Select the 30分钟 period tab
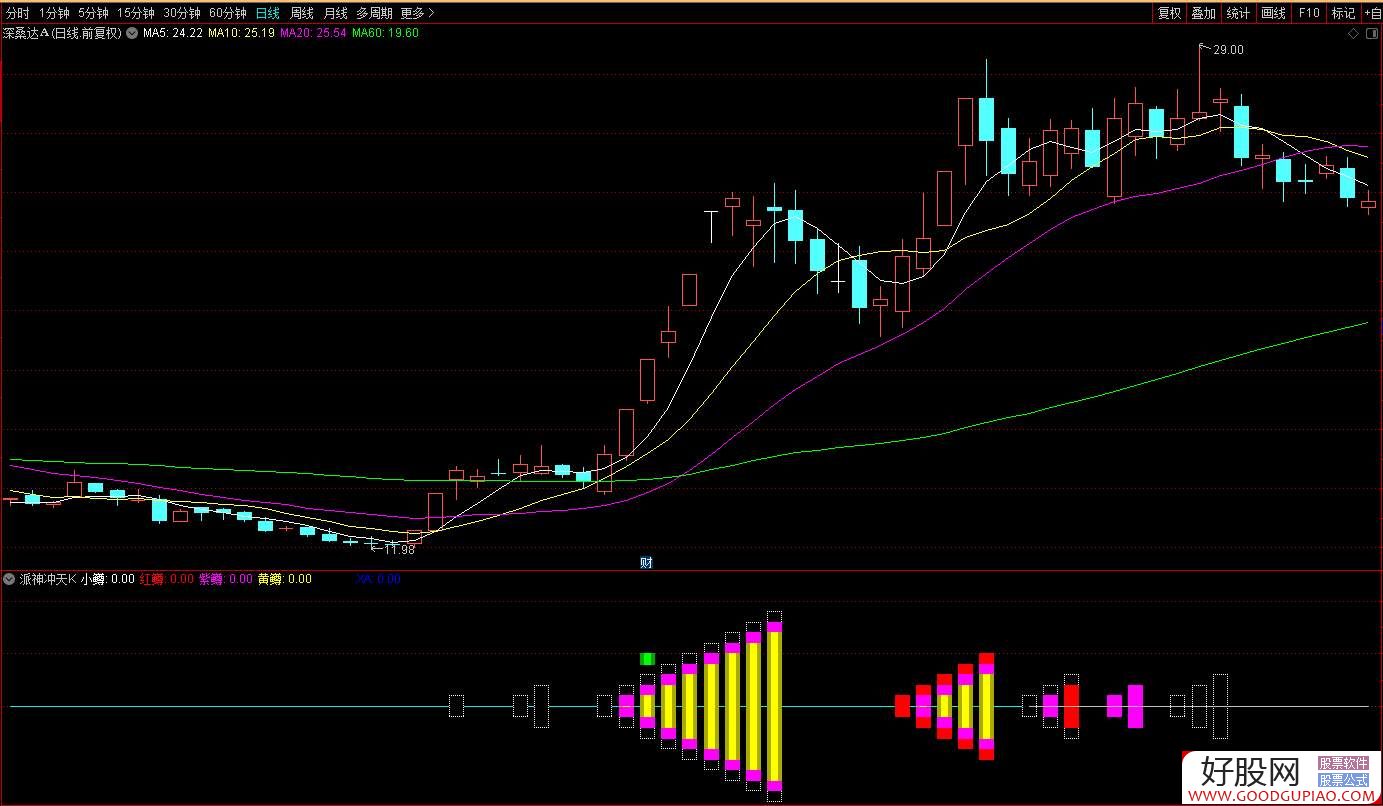The height and width of the screenshot is (806, 1383). pos(182,13)
